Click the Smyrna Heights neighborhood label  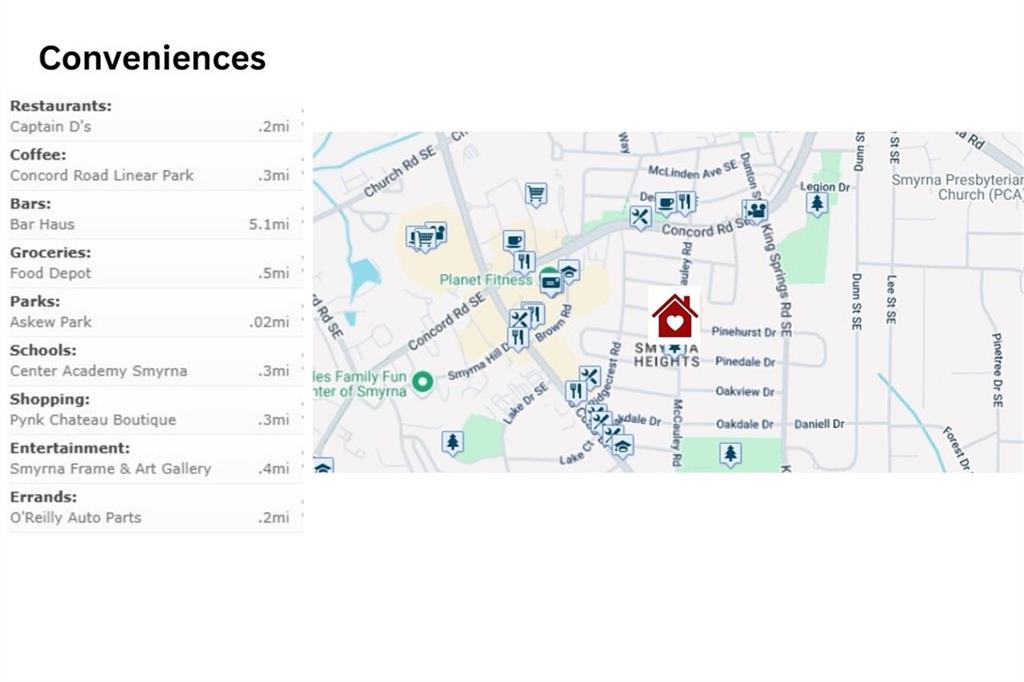(x=667, y=355)
